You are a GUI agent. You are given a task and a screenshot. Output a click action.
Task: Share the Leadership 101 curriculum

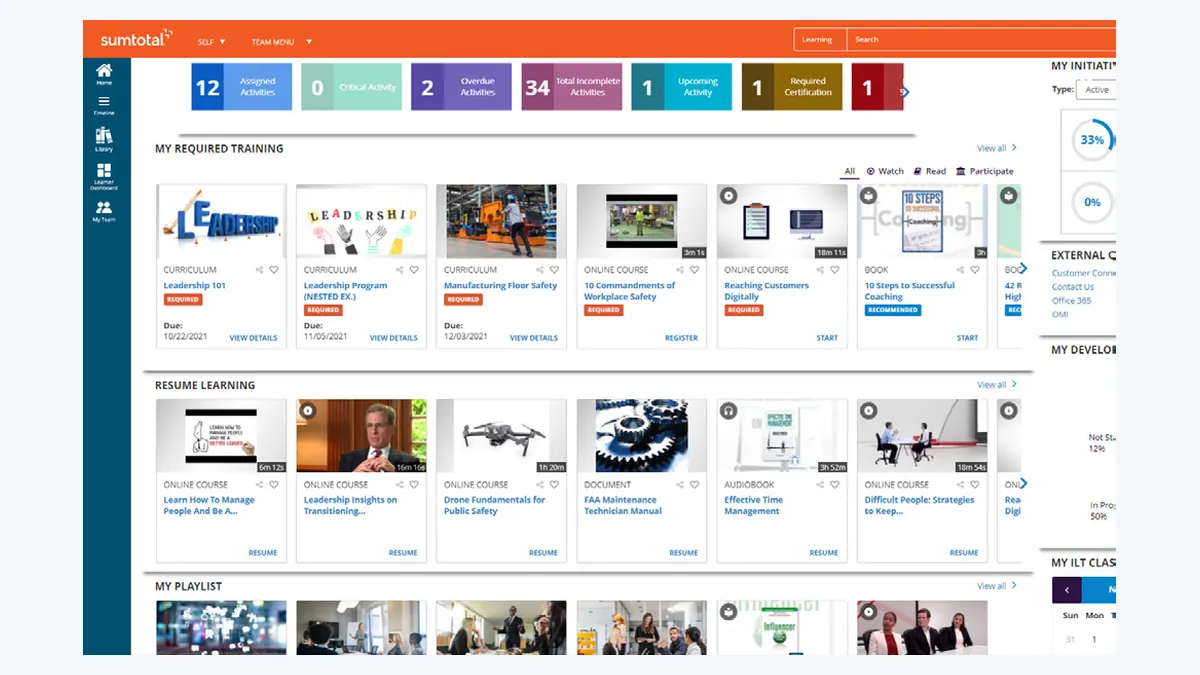[x=259, y=270]
